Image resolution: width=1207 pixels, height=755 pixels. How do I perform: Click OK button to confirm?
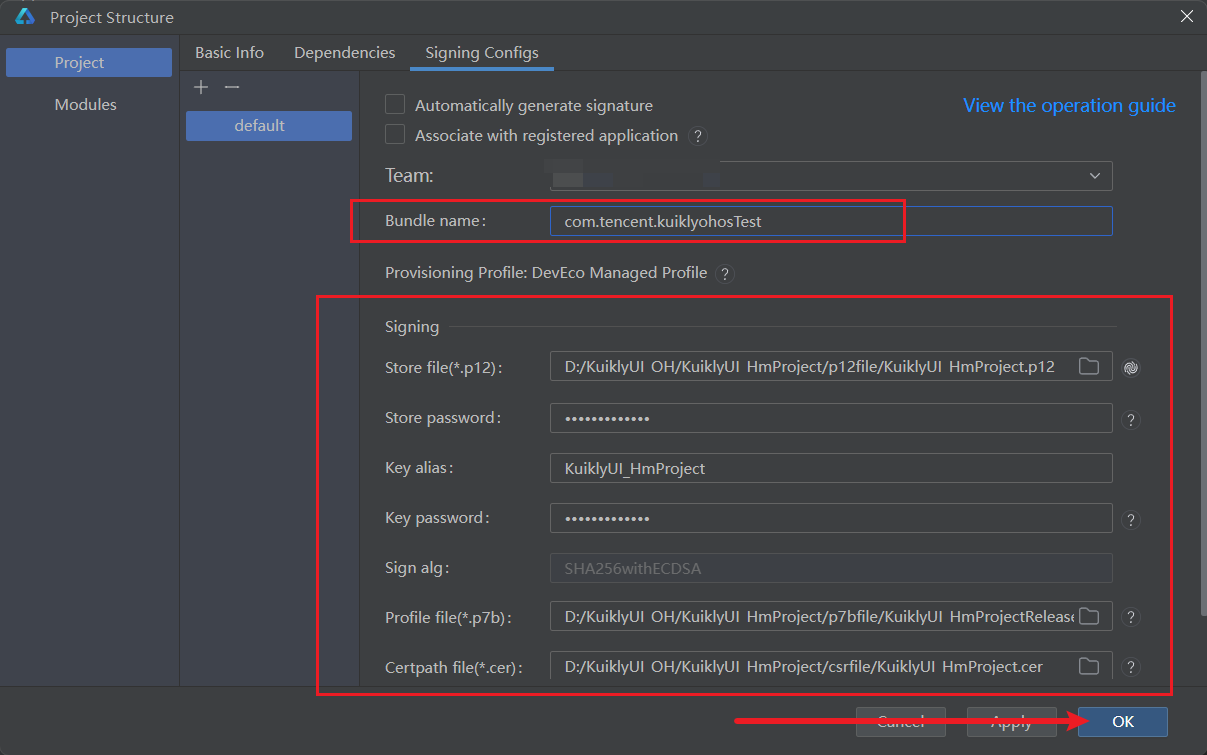pyautogui.click(x=1123, y=721)
